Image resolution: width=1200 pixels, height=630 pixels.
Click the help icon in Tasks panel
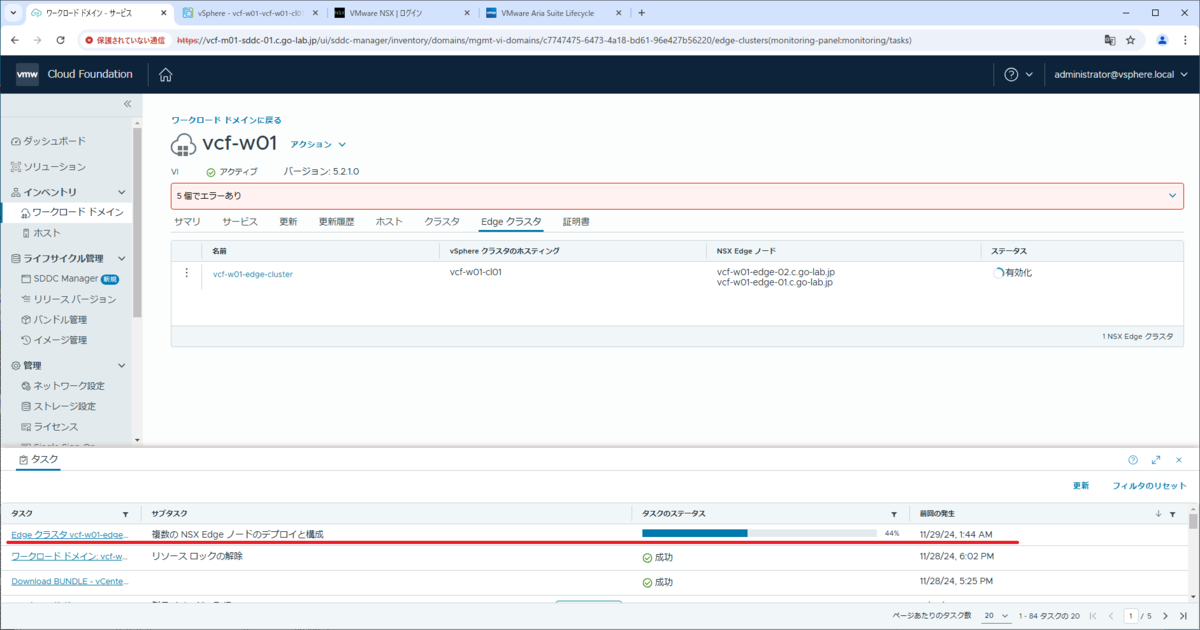1133,460
